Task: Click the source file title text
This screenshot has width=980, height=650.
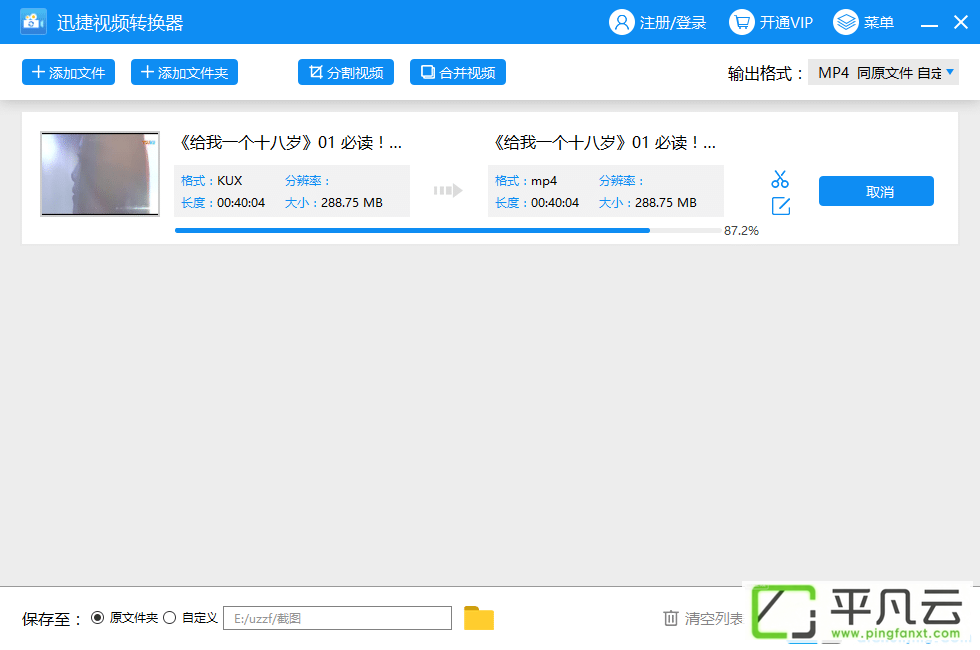Action: coord(291,142)
